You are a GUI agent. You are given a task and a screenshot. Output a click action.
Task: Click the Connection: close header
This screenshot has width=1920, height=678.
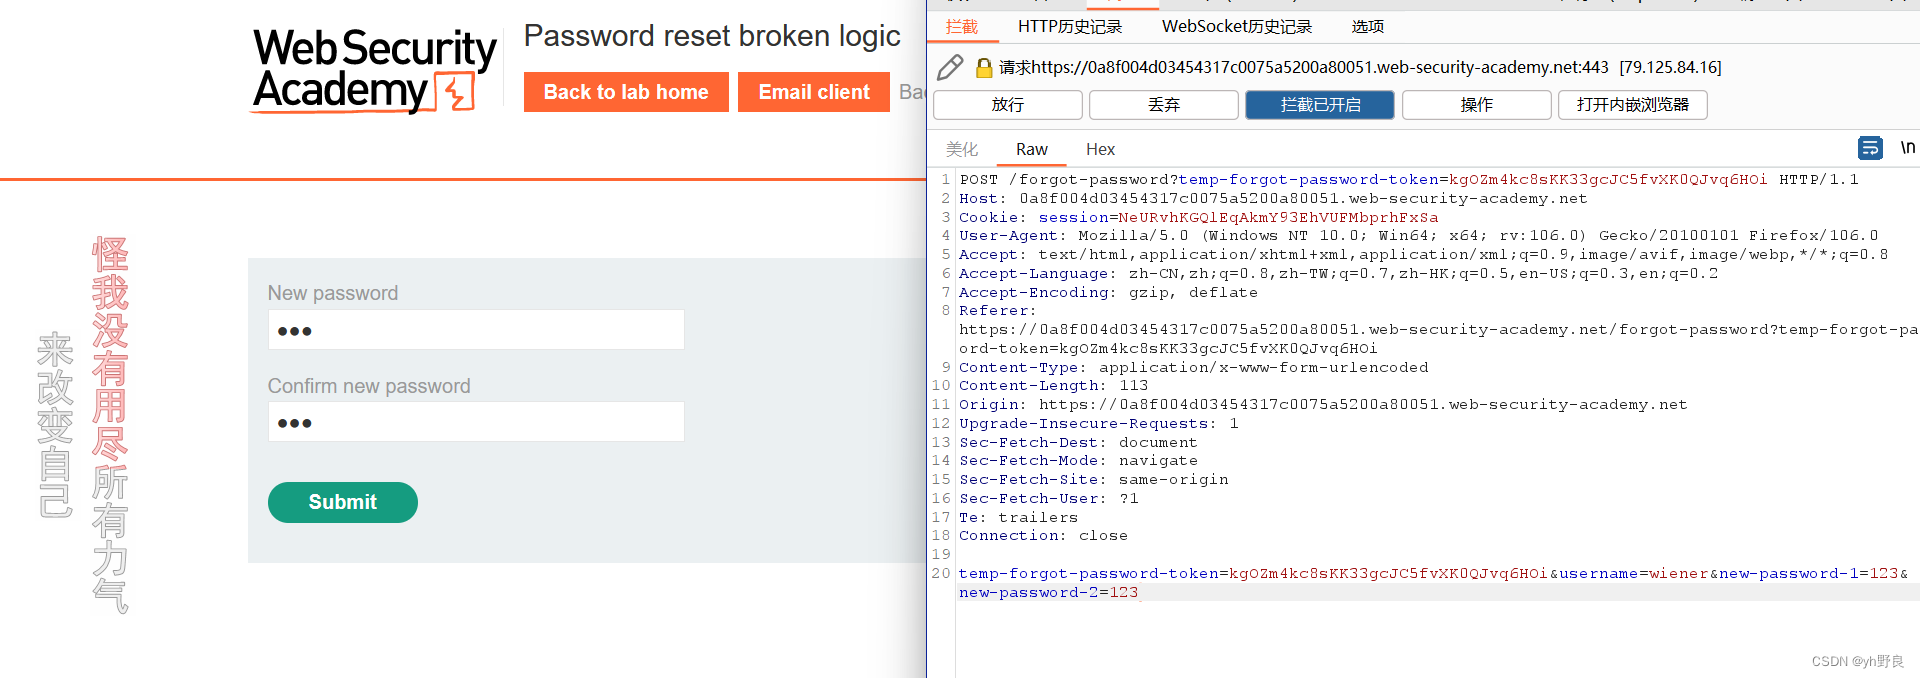pyautogui.click(x=1043, y=536)
